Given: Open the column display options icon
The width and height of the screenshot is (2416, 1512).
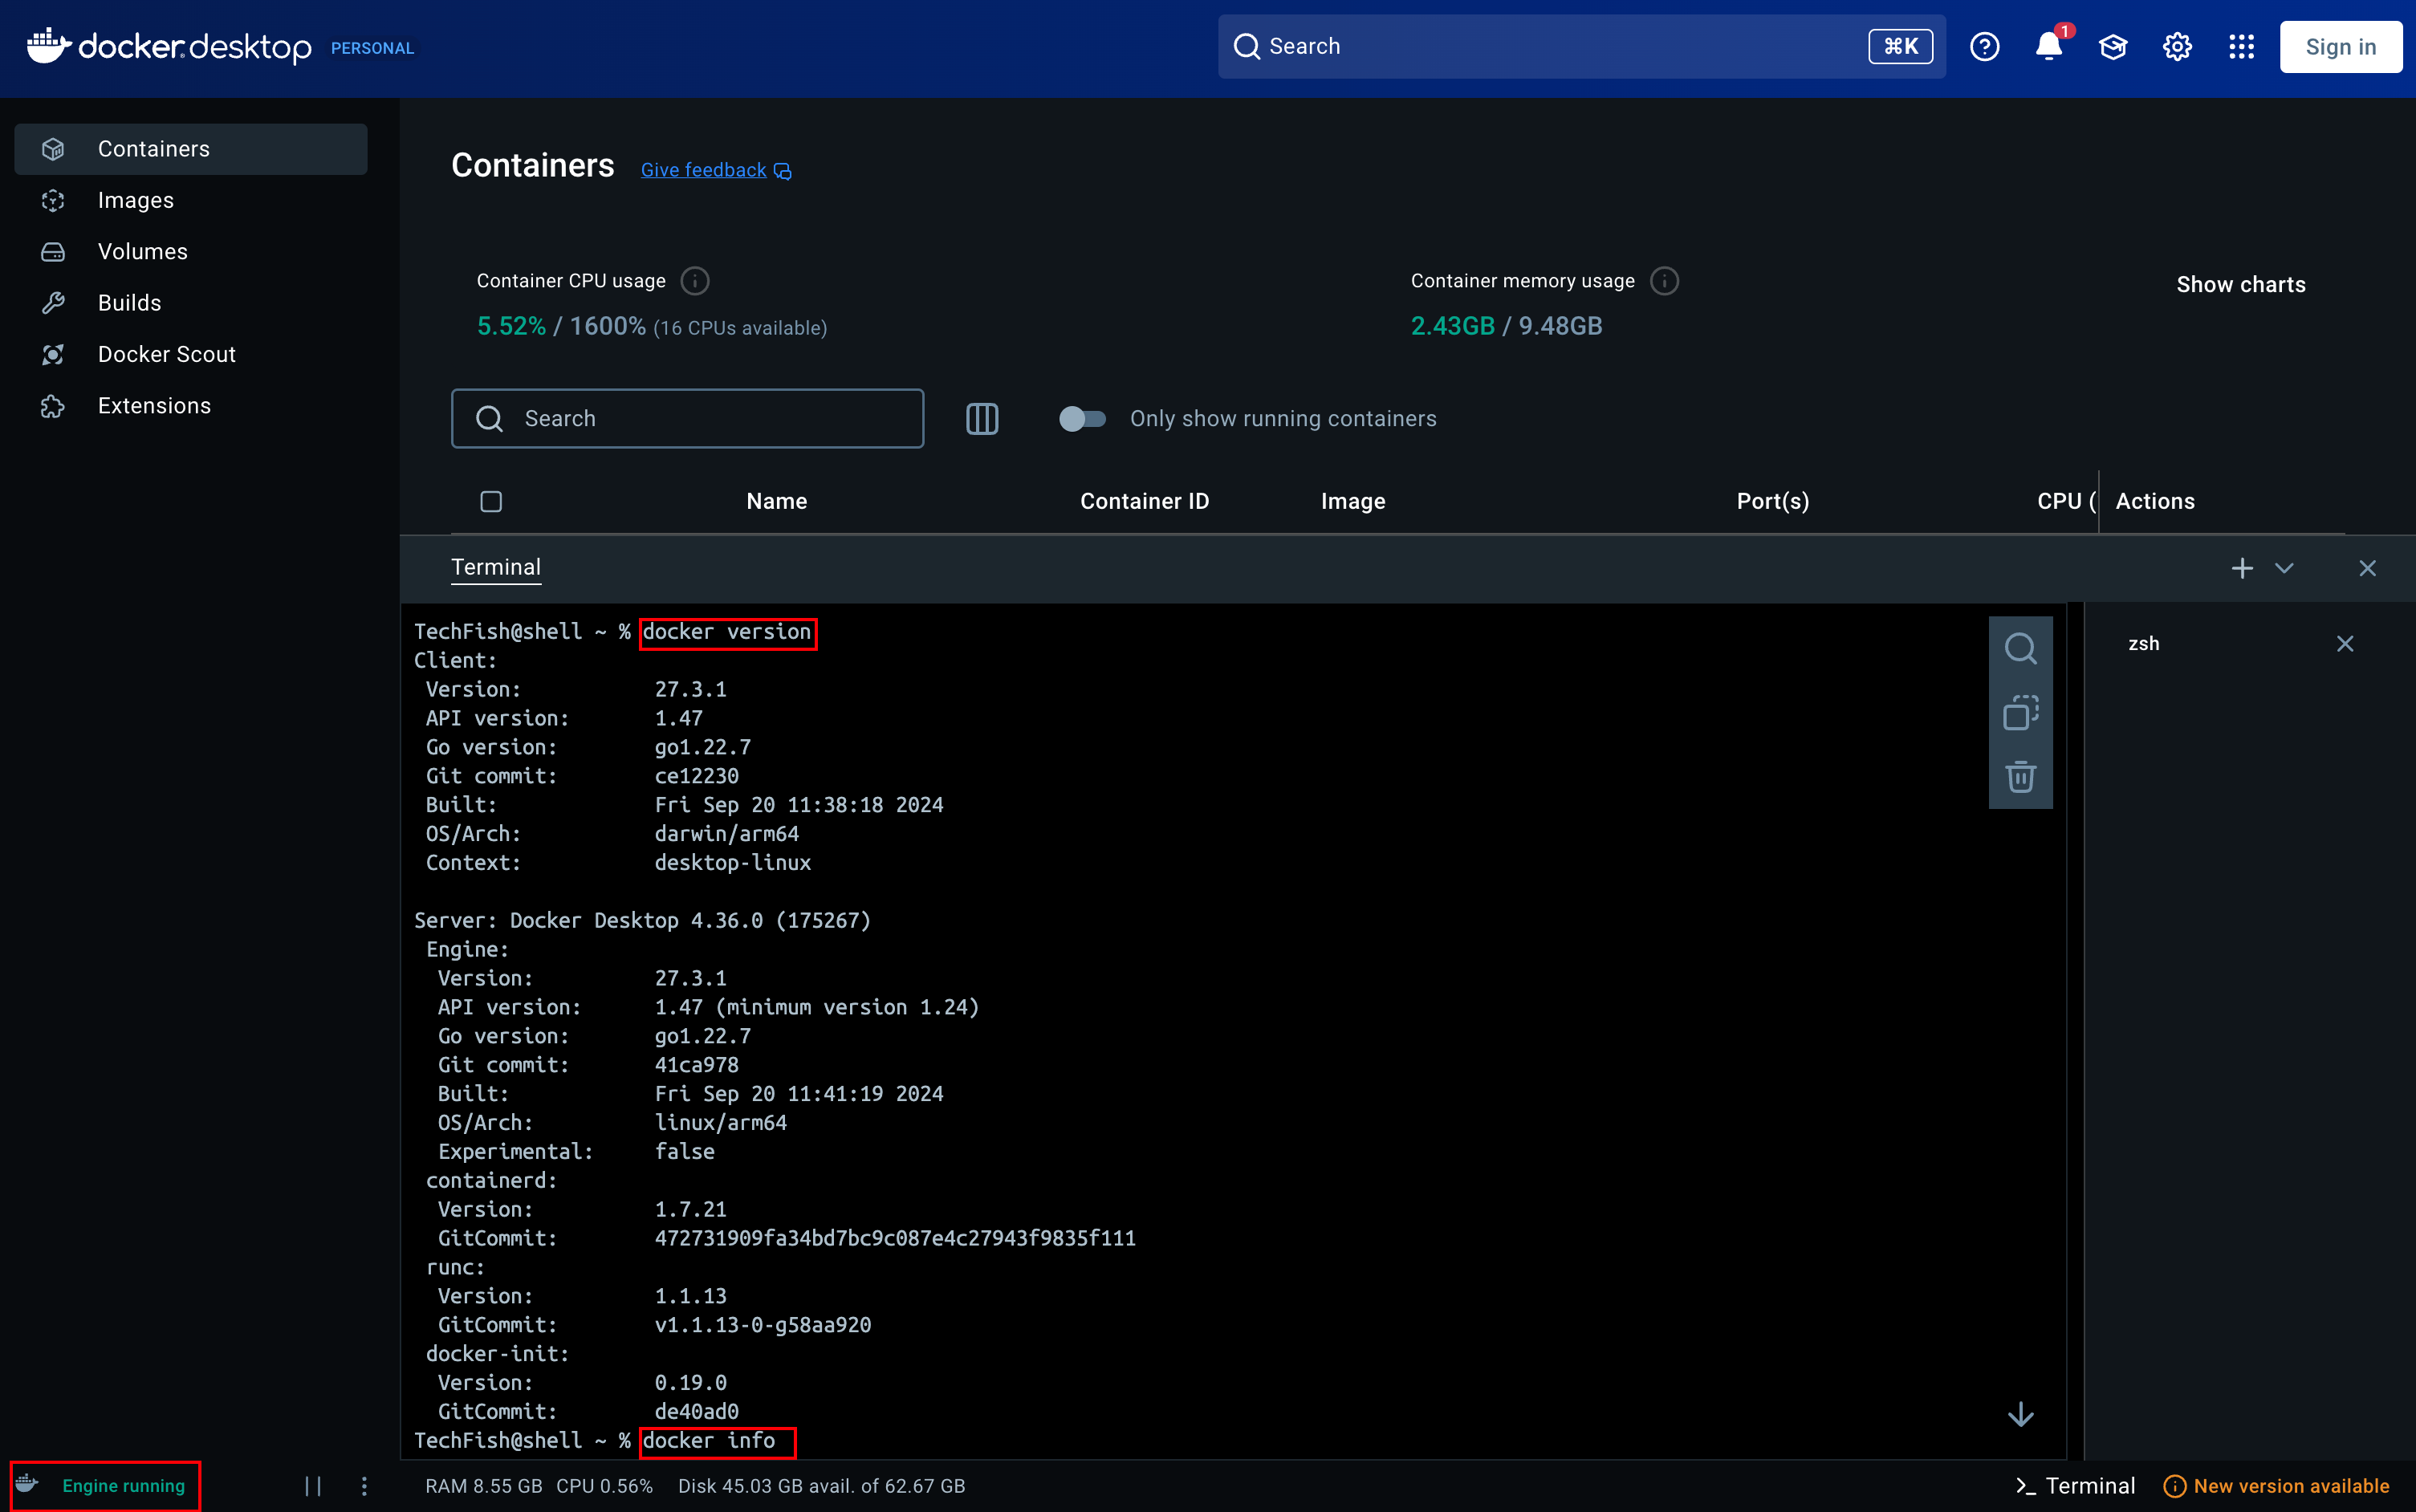Looking at the screenshot, I should tap(982, 418).
